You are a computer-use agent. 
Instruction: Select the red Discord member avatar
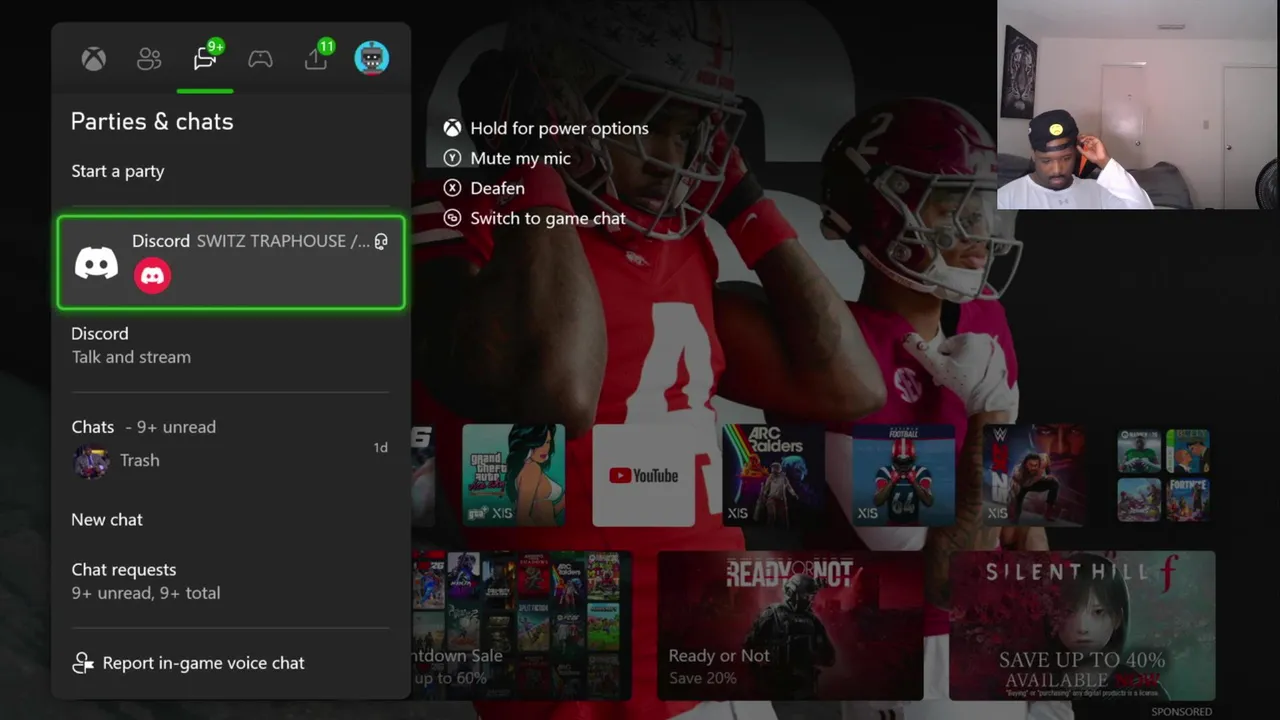(x=153, y=275)
